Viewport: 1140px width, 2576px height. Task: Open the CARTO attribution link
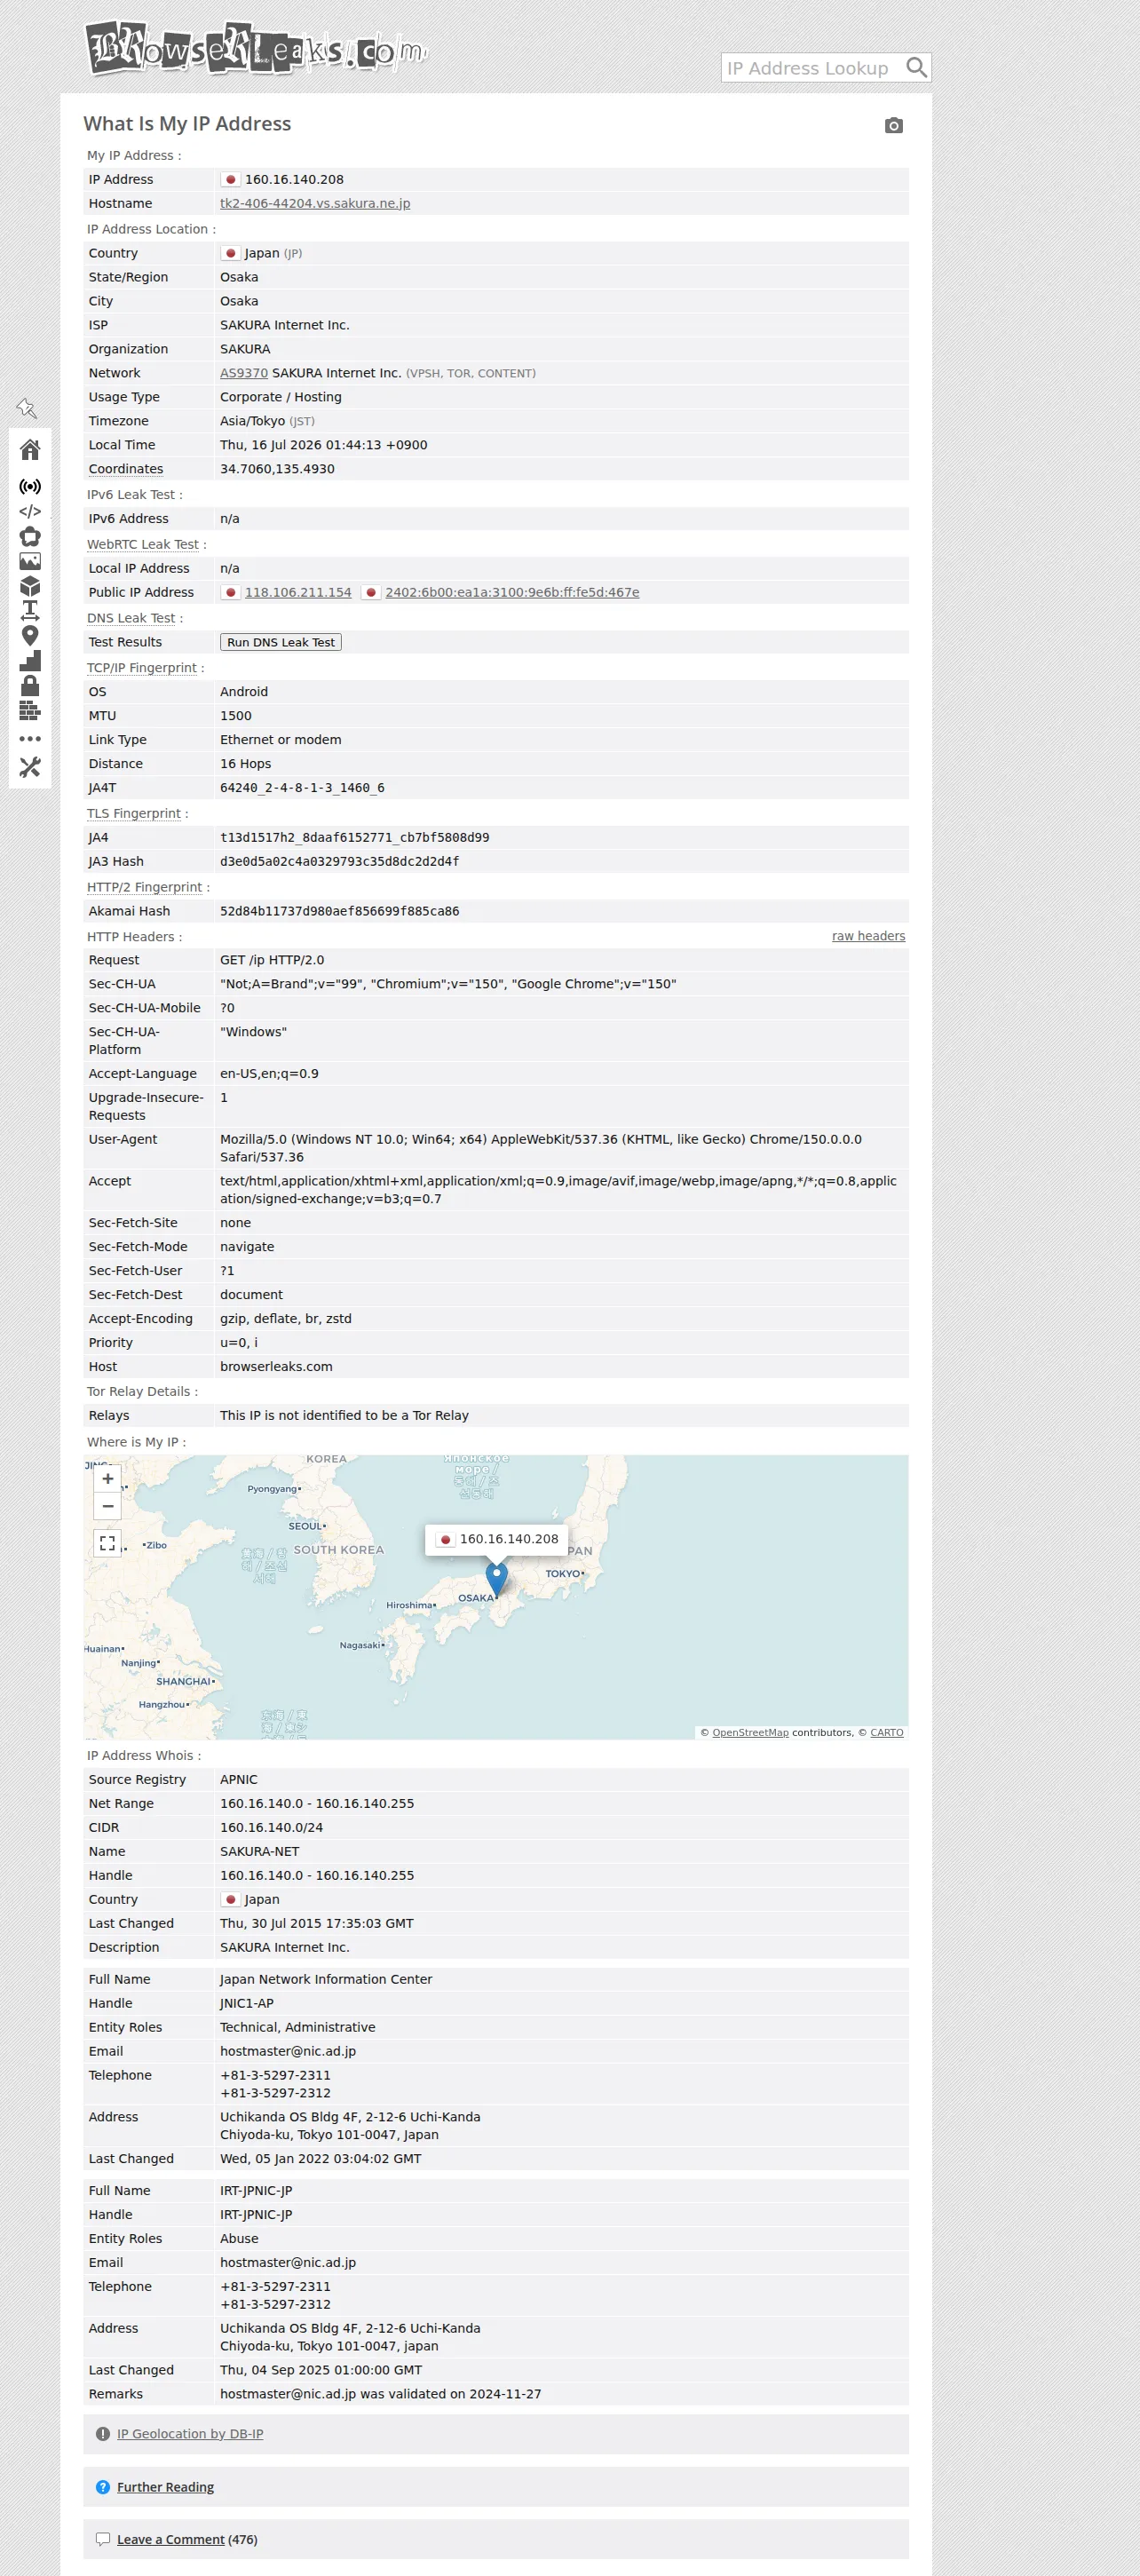point(887,1733)
